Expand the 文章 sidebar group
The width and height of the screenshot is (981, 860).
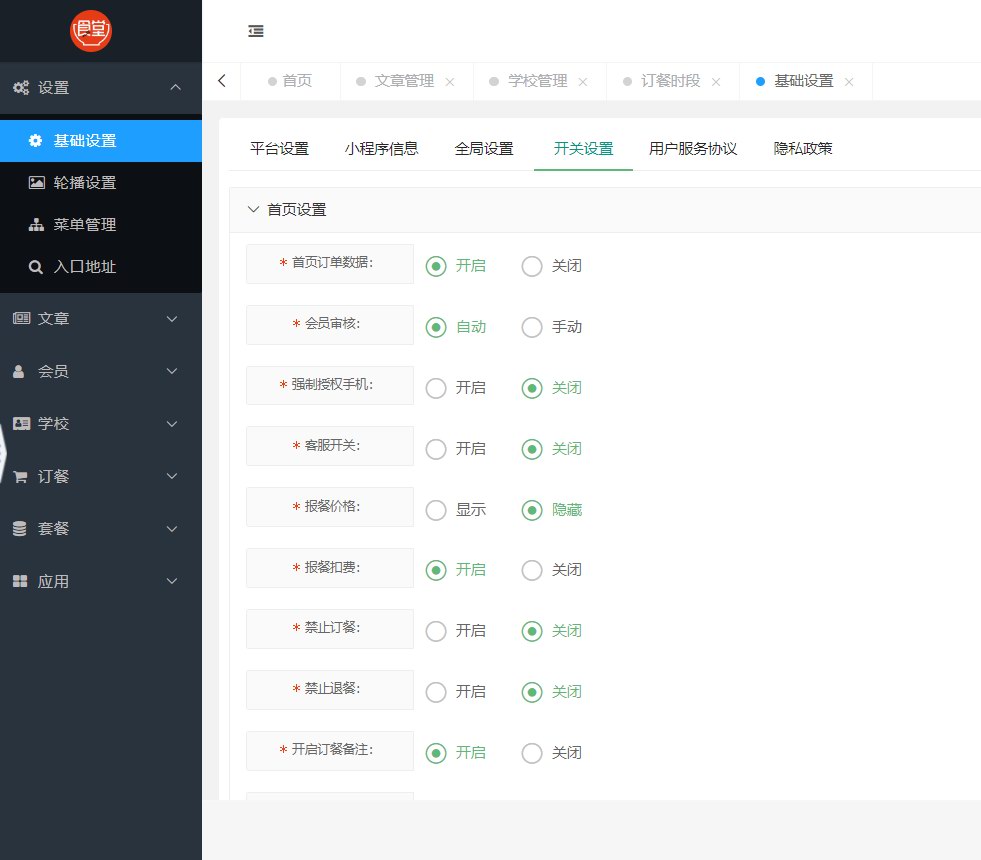pyautogui.click(x=172, y=318)
